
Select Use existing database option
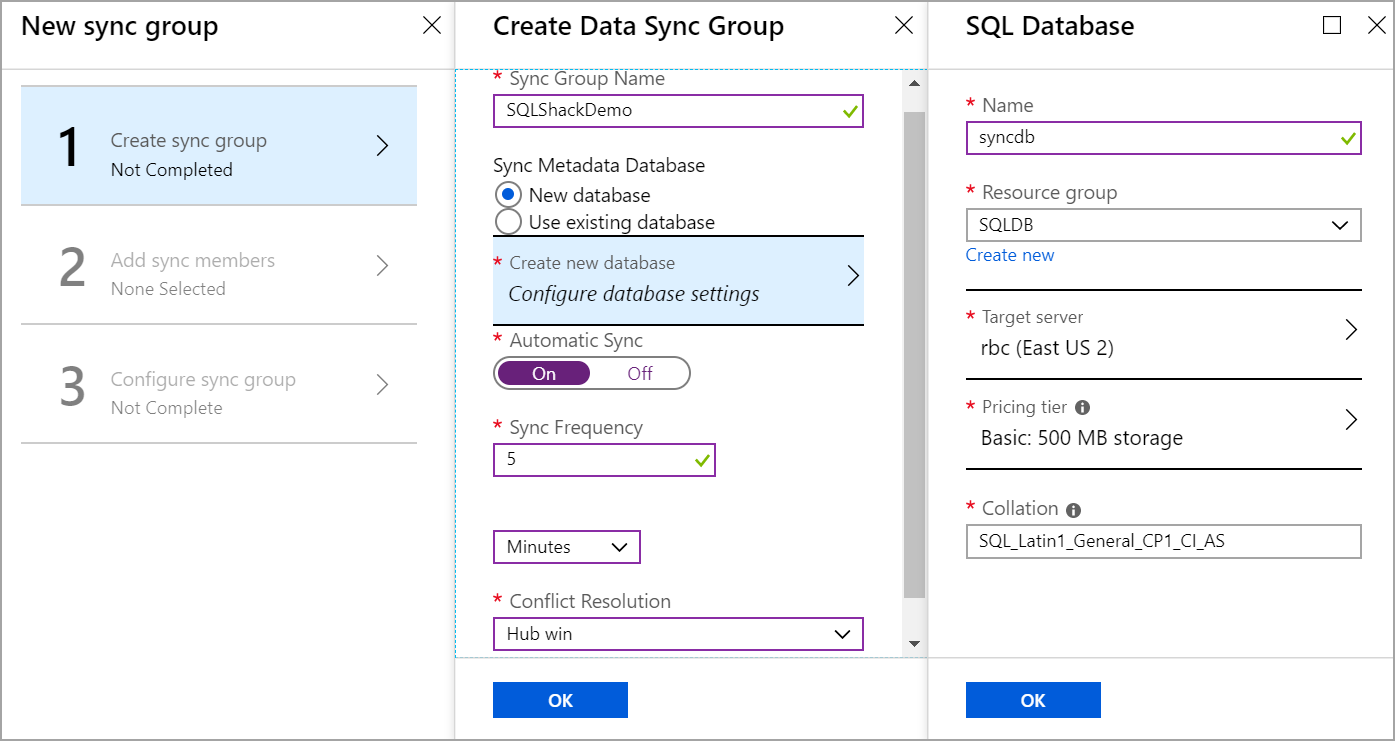[x=509, y=221]
